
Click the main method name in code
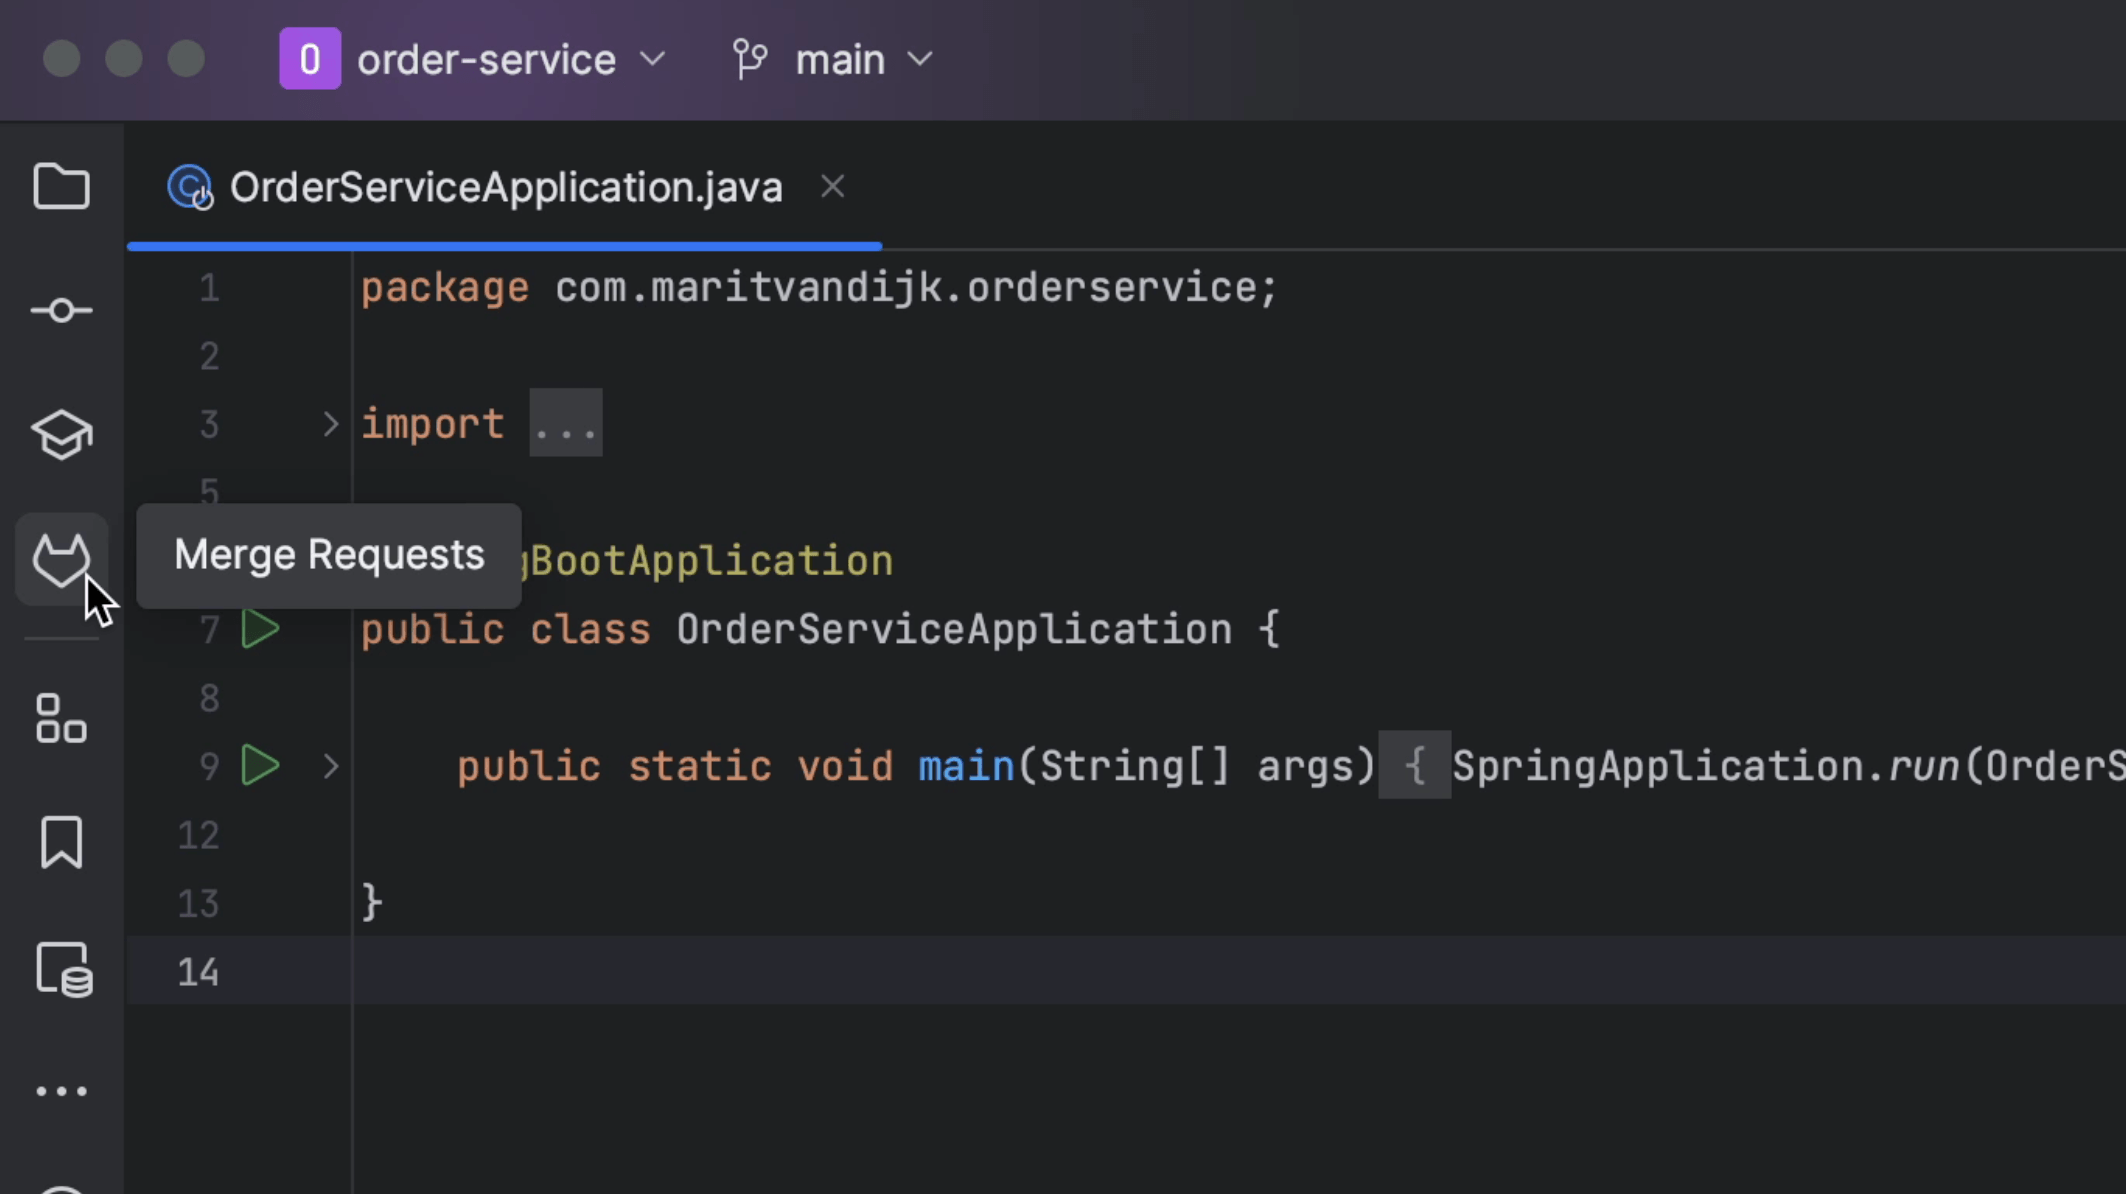click(x=966, y=767)
